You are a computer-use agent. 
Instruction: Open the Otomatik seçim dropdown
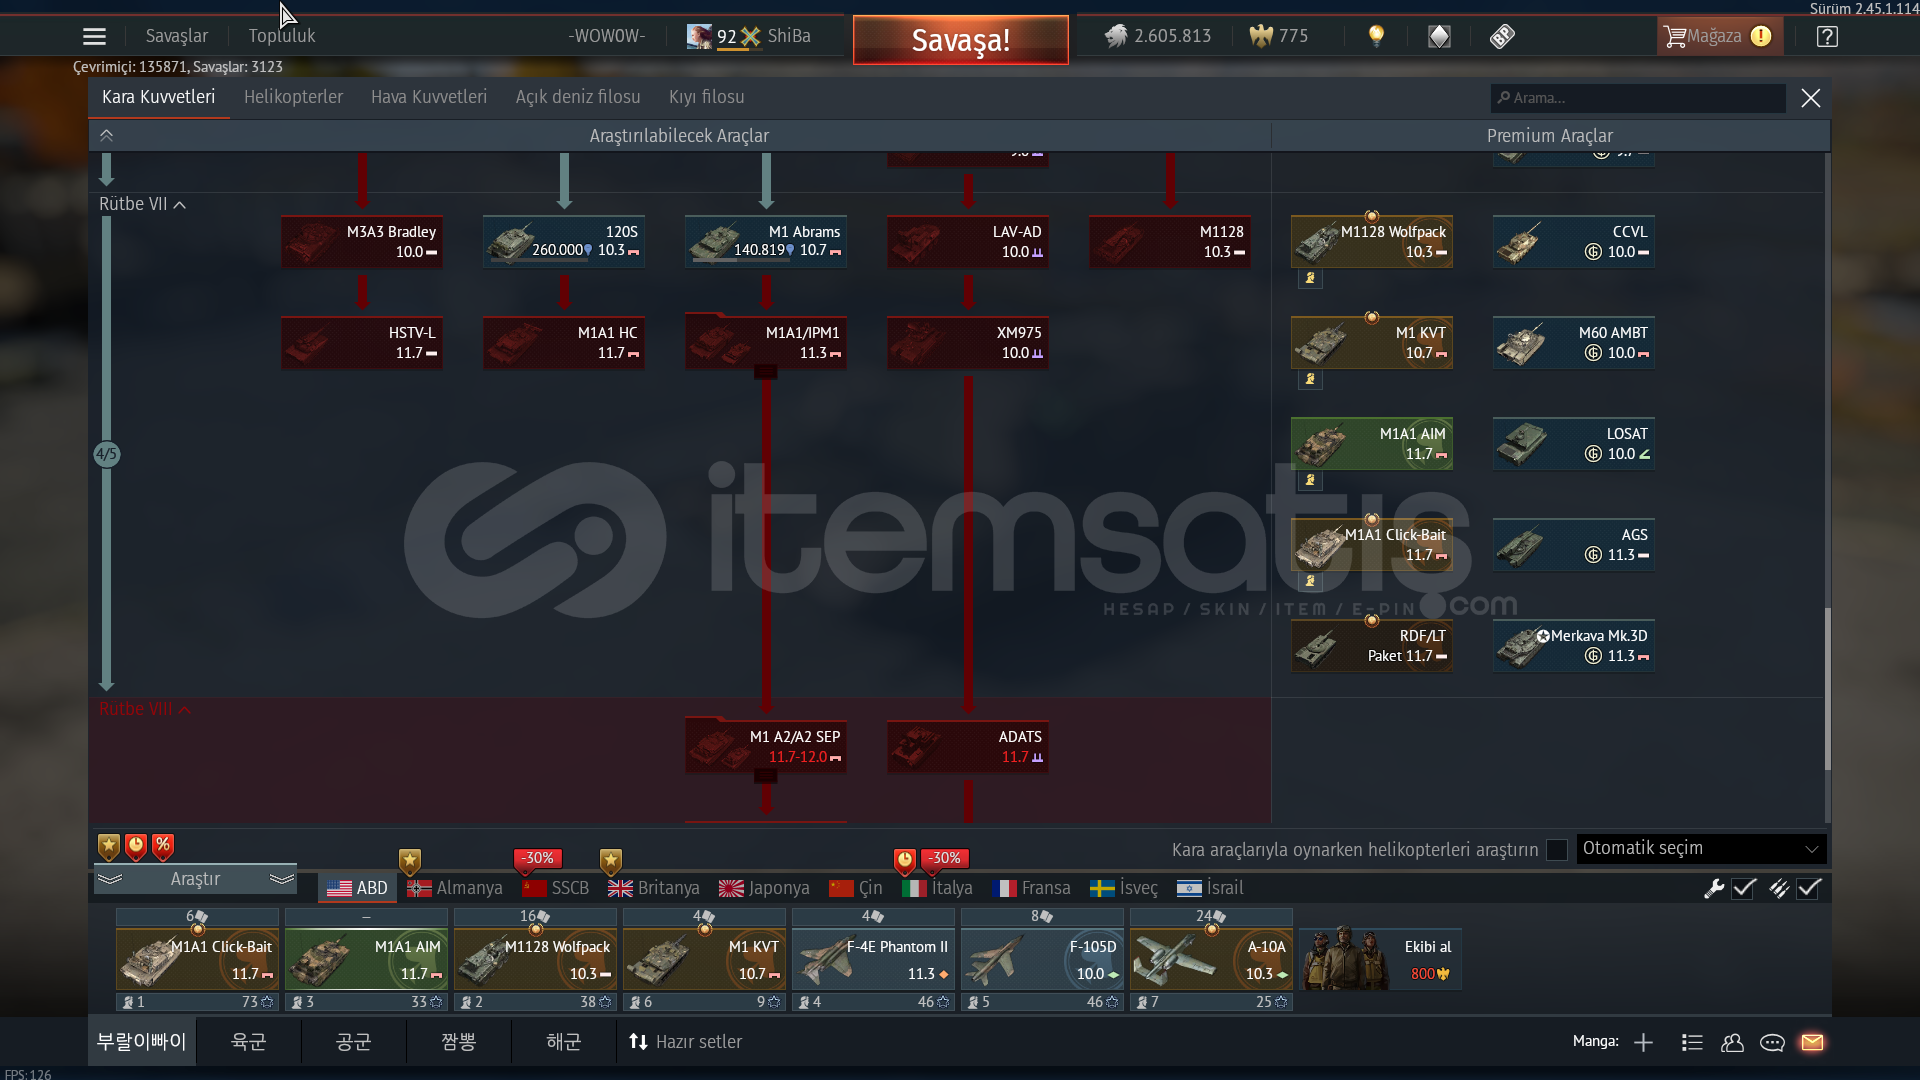coord(1701,848)
